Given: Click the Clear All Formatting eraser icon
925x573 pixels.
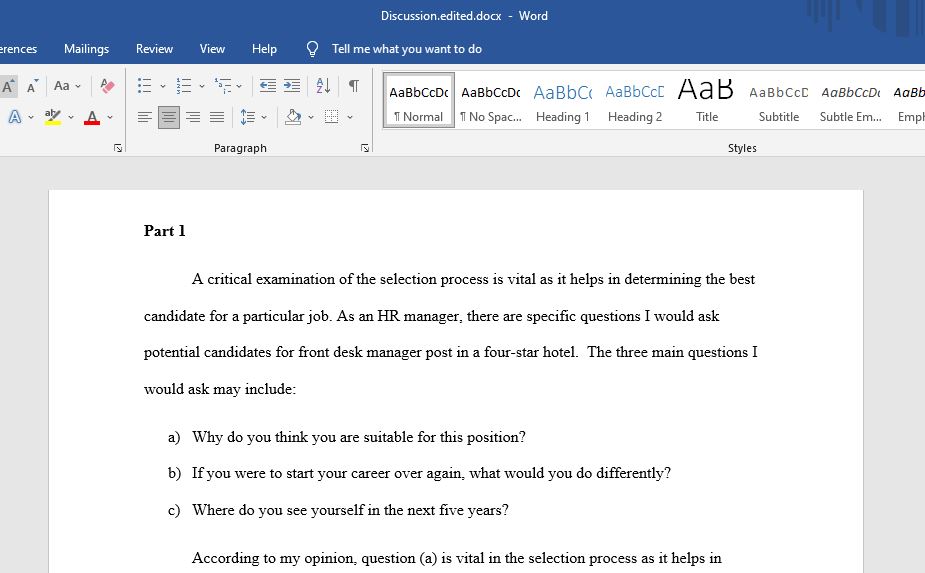Looking at the screenshot, I should 107,86.
